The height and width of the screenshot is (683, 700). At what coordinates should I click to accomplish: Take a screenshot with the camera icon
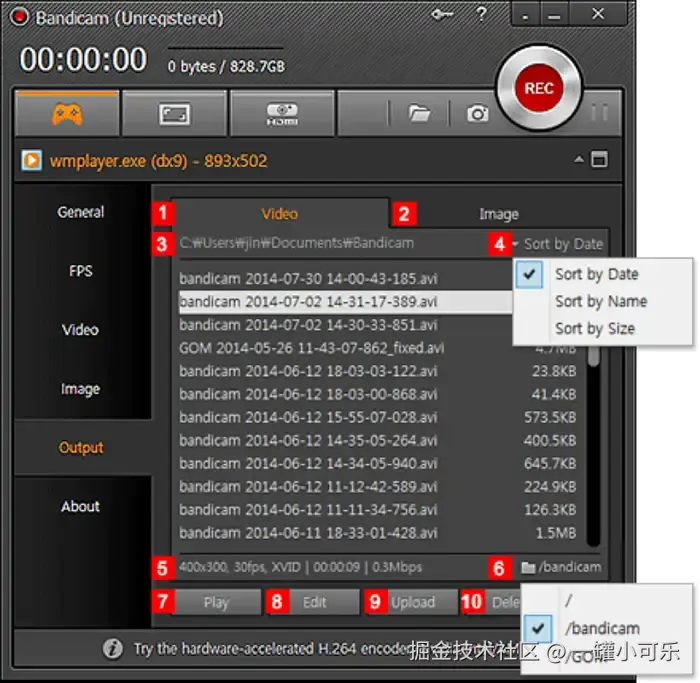coord(477,114)
